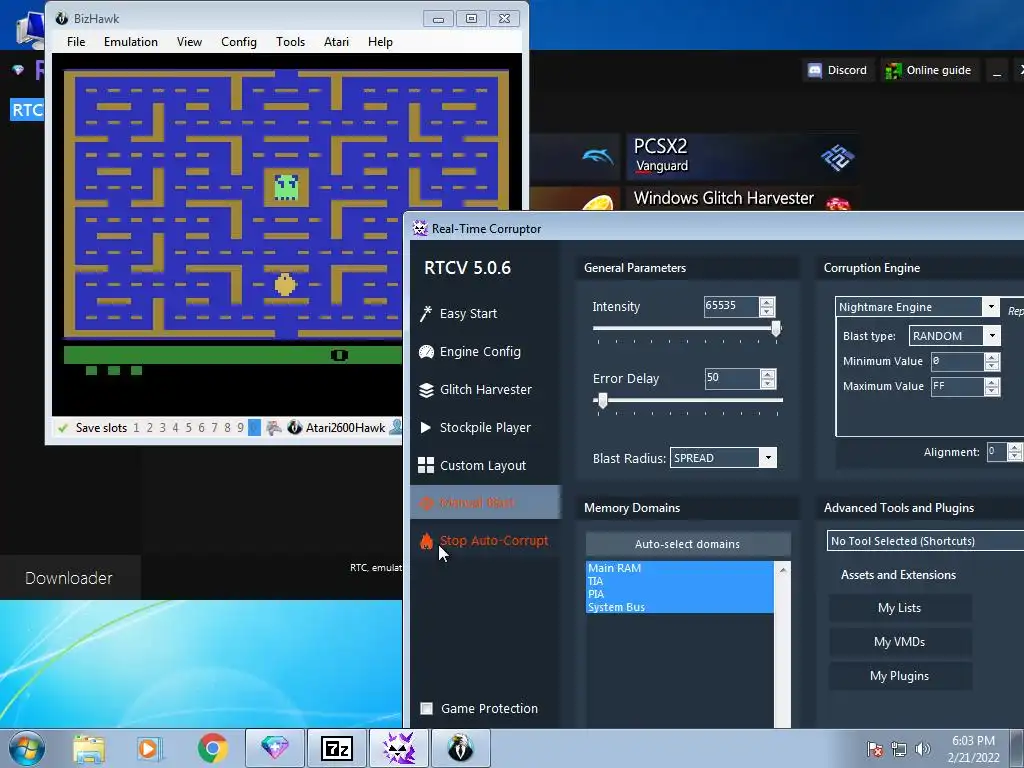The image size is (1024, 768).
Task: Click the Action Center flag tray icon
Action: pyautogui.click(x=874, y=749)
